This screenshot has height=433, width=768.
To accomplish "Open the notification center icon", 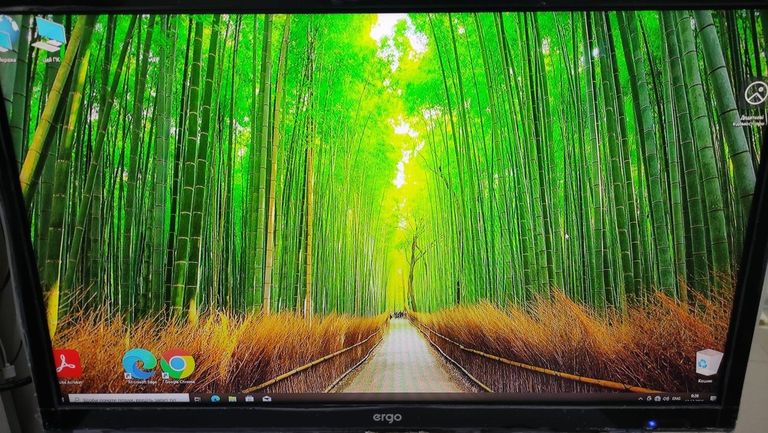I will pyautogui.click(x=712, y=398).
